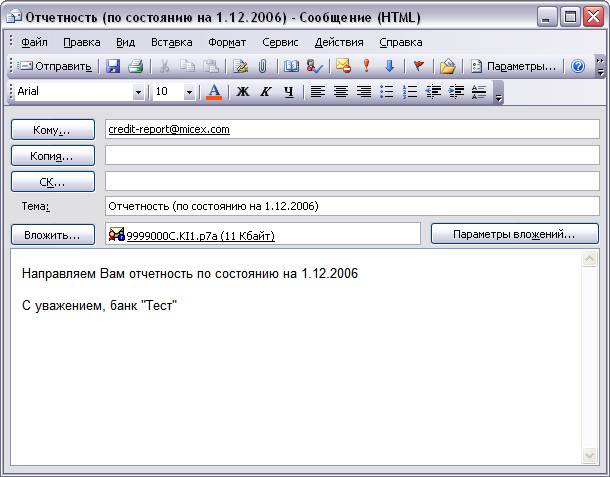Open Параметры... options in toolbar
This screenshot has height=477, width=610.
coord(513,67)
